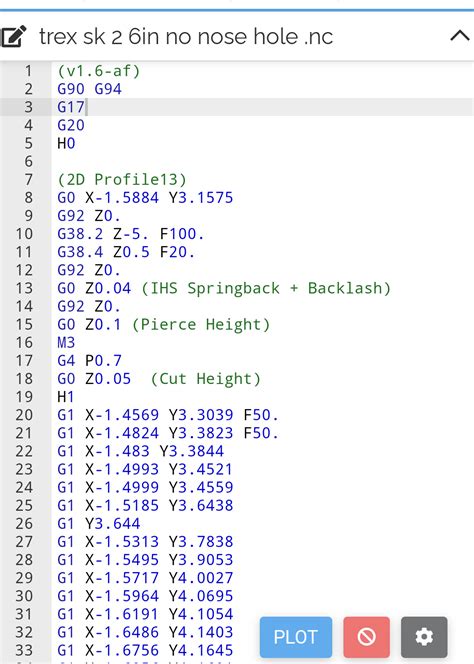This screenshot has height=664, width=474.
Task: Click the '(2D Profile13)' comment line
Action: 122,180
